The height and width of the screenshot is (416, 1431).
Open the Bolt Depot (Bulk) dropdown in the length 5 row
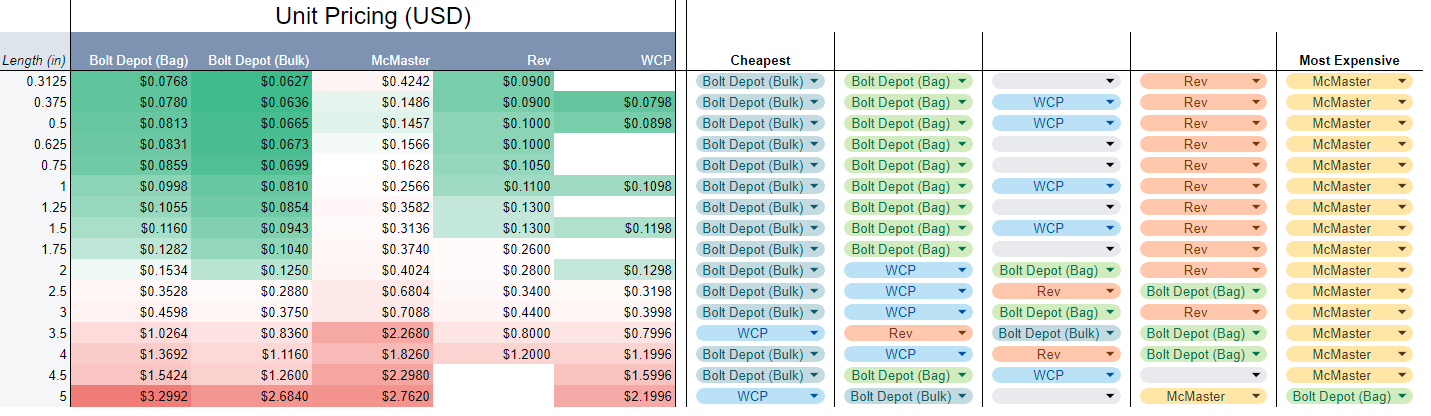pos(908,396)
